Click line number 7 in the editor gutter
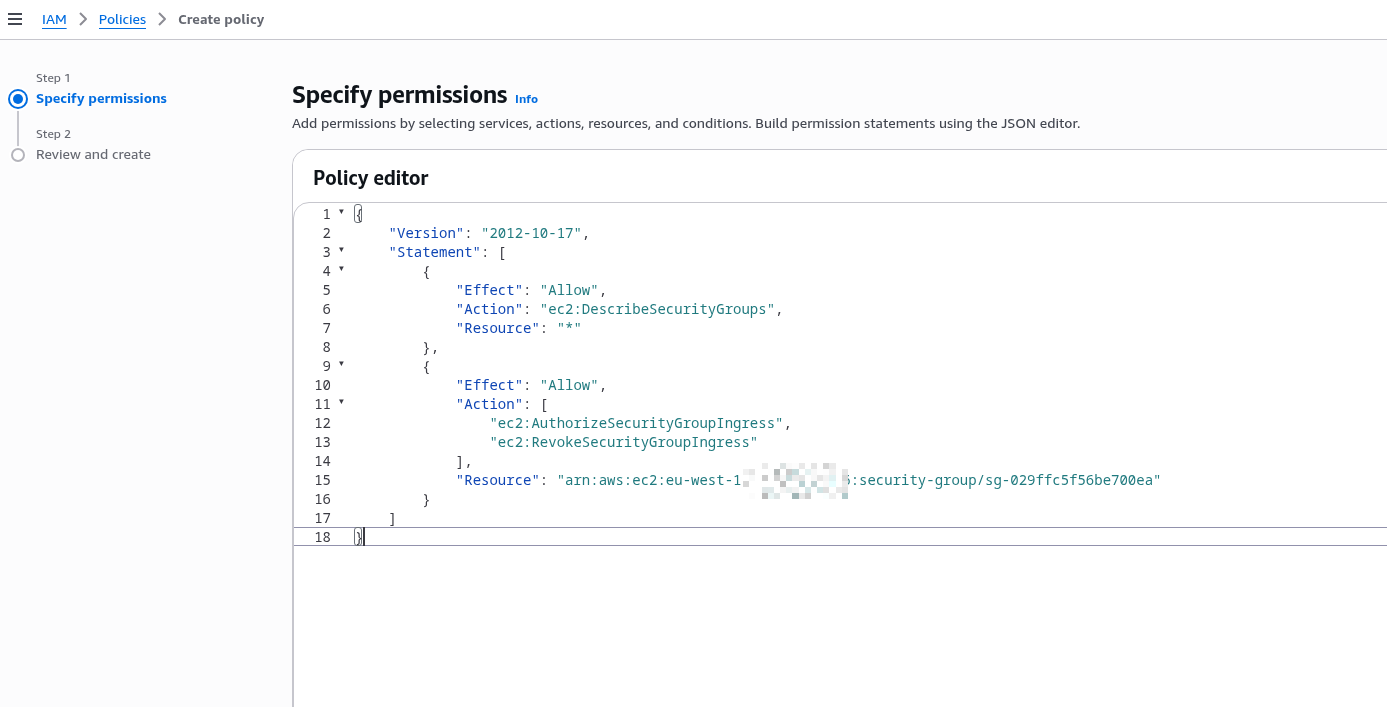This screenshot has width=1387, height=707. [326, 329]
